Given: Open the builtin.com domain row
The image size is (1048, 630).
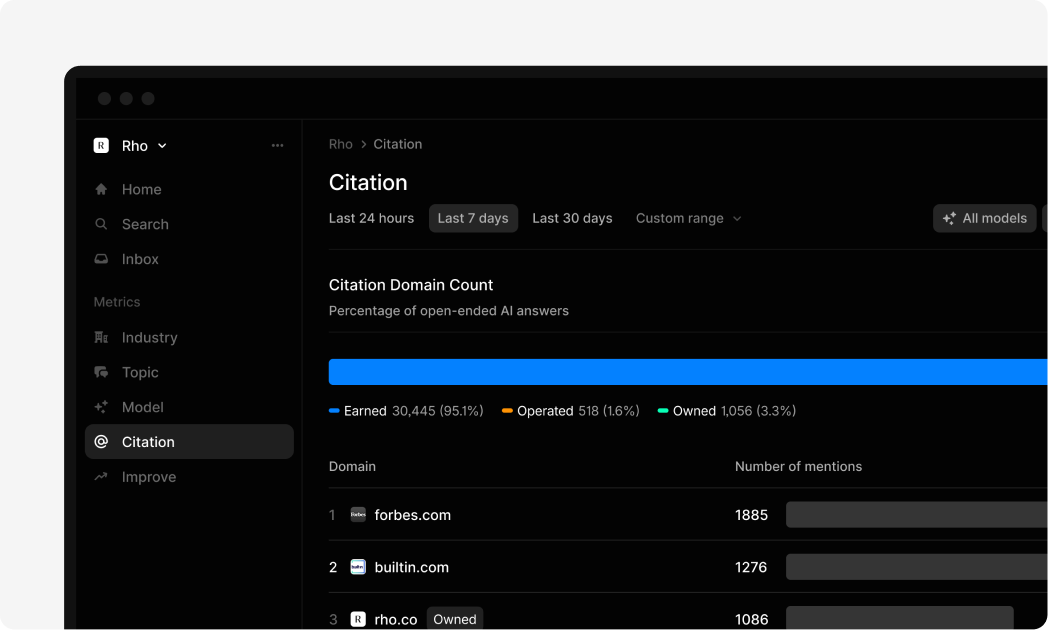Looking at the screenshot, I should coord(688,567).
